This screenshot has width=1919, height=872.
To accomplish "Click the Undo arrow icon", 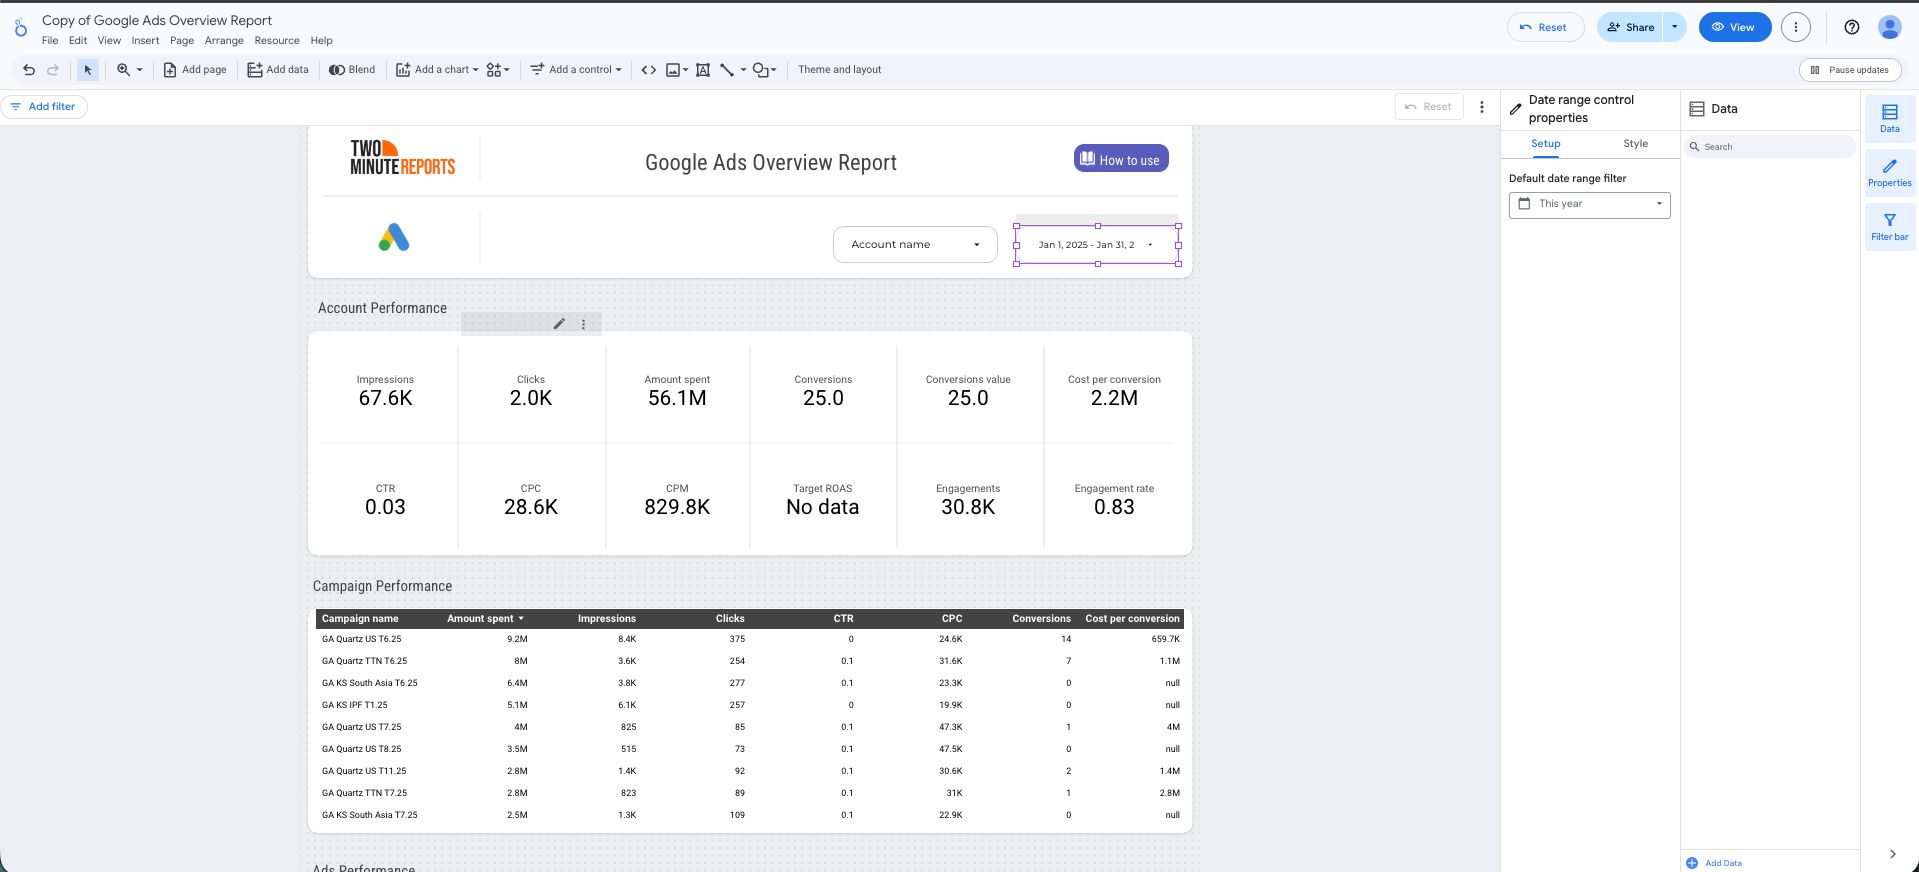I will click(29, 70).
